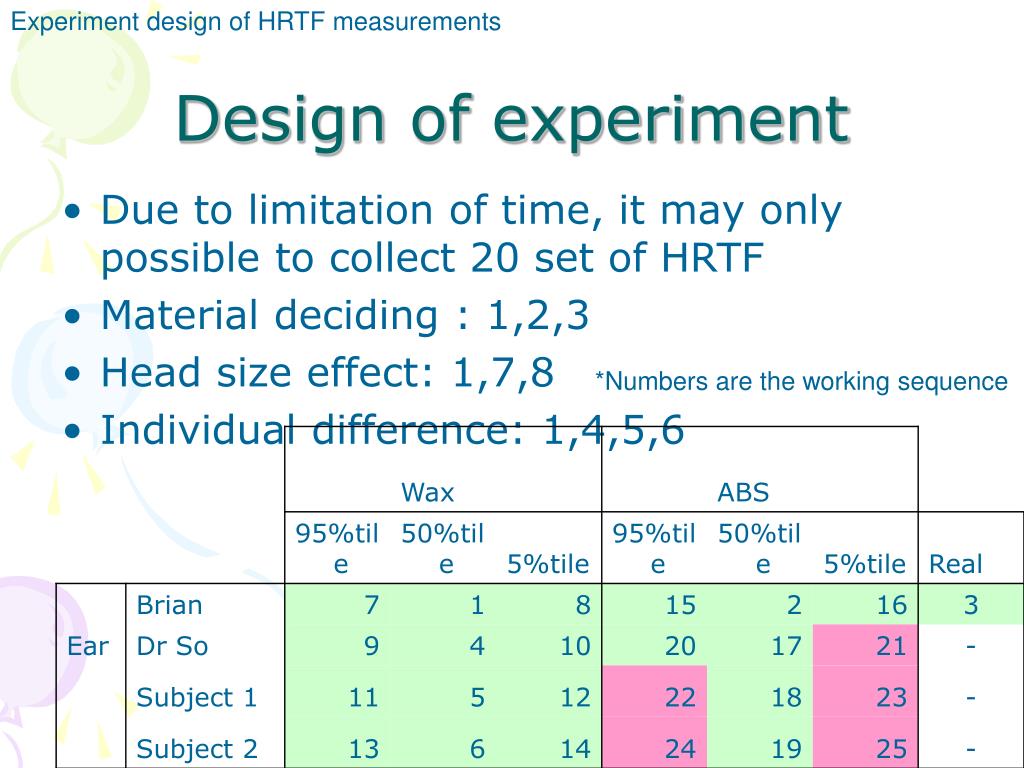Click the "Subject 2" row label
This screenshot has height=768, width=1024.
click(197, 749)
